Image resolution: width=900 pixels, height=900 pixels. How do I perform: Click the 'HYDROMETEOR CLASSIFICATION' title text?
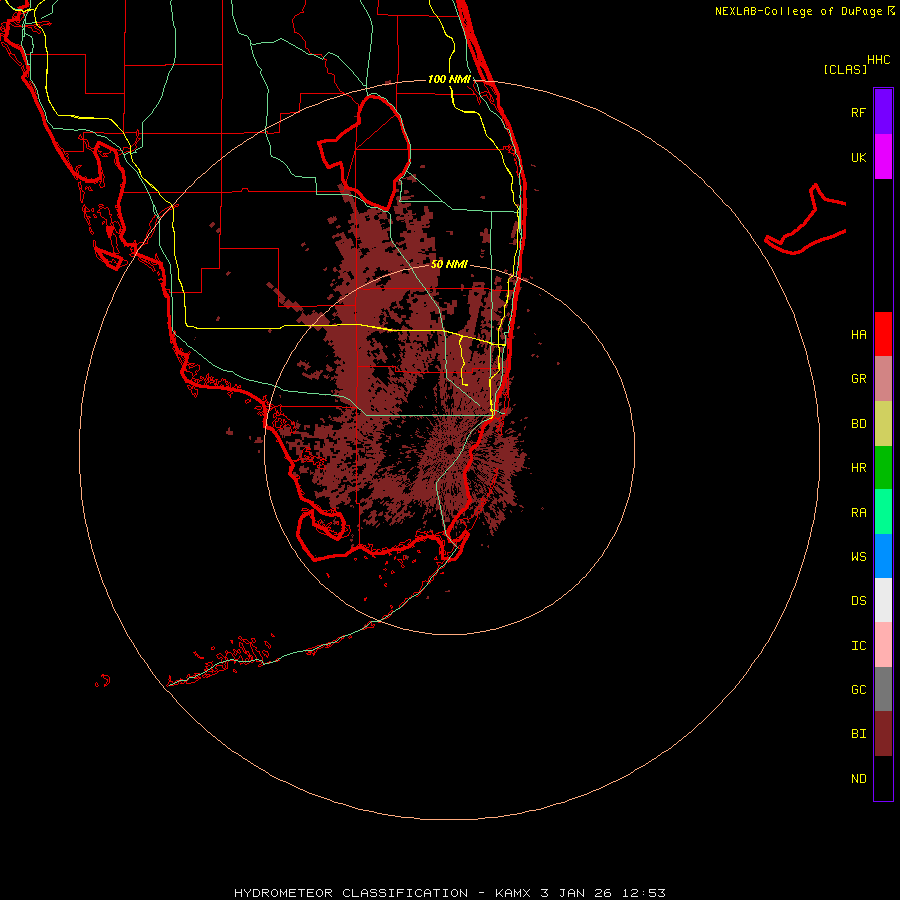[351, 893]
